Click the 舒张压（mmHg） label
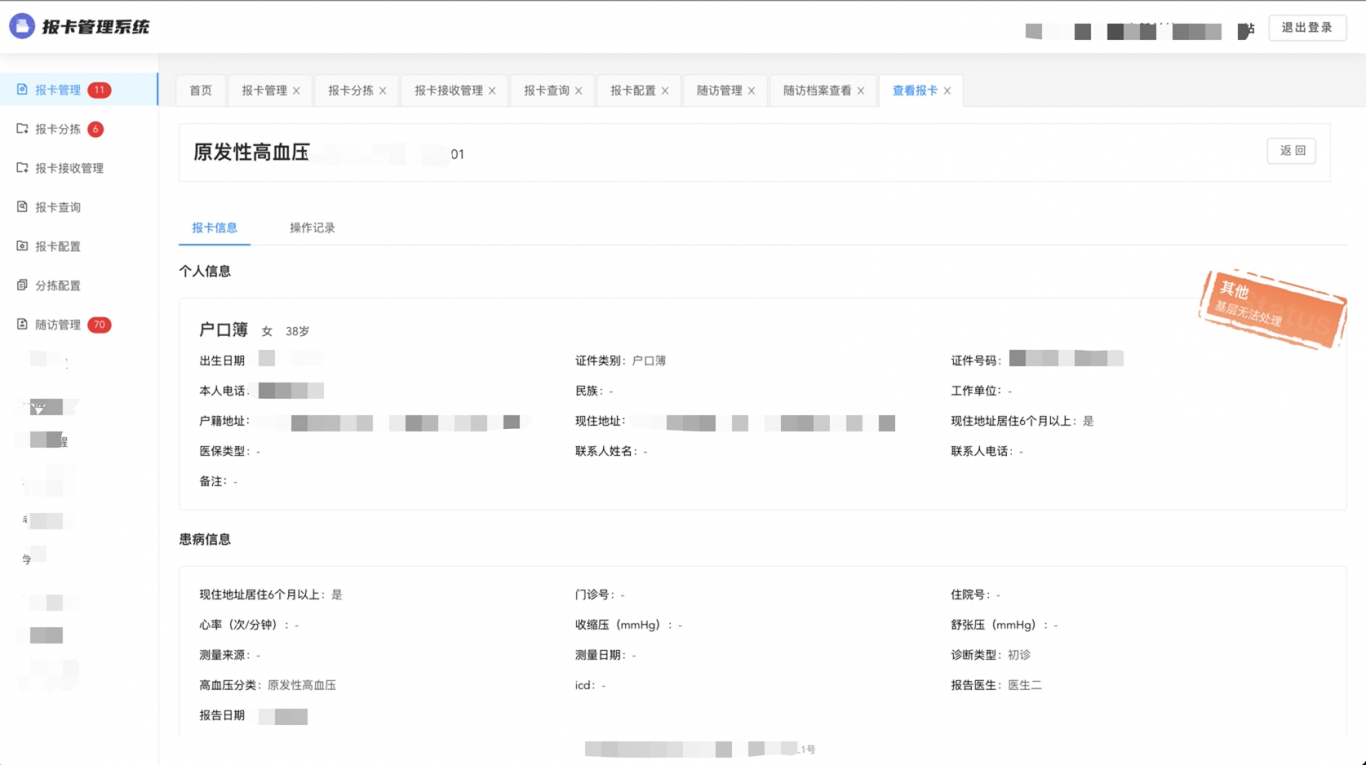1366x765 pixels. pyautogui.click(x=997, y=625)
